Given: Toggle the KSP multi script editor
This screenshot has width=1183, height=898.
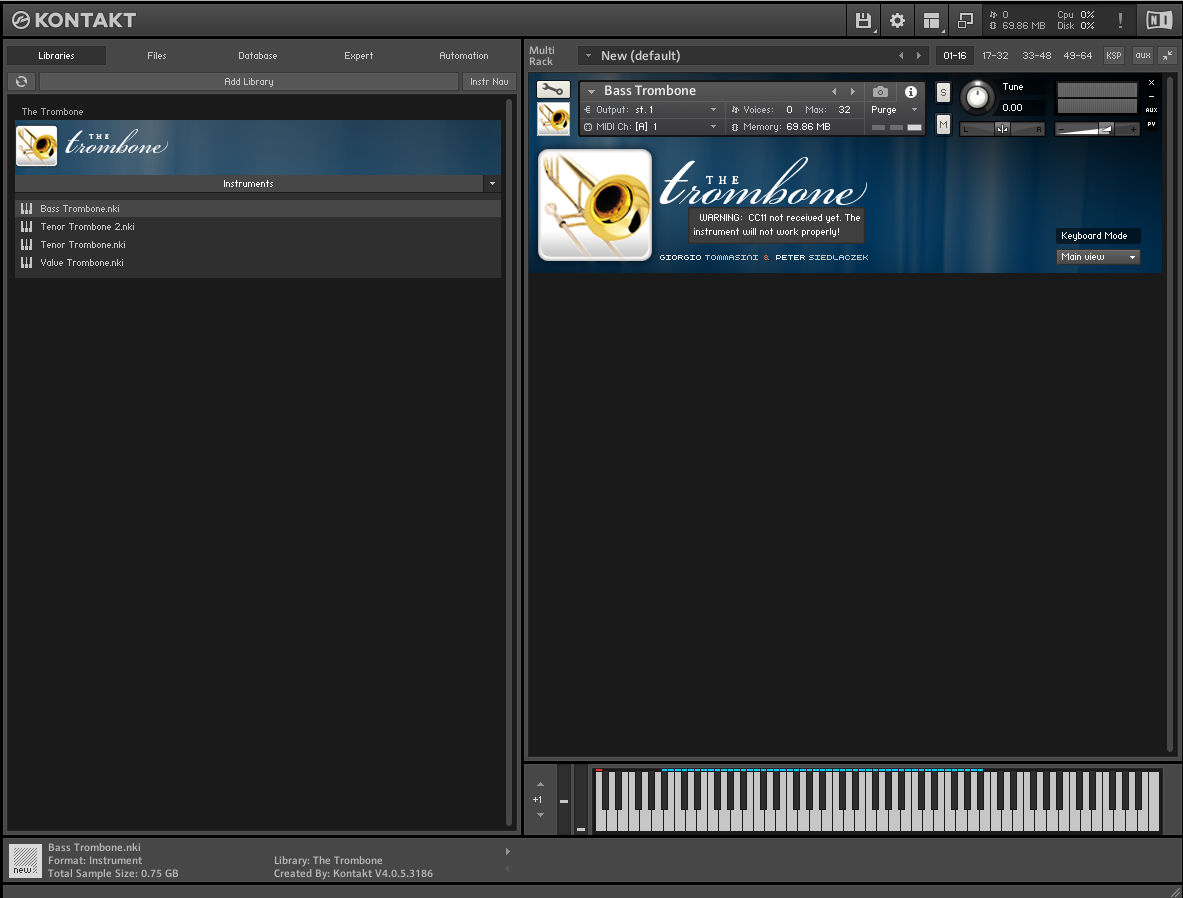Looking at the screenshot, I should click(1114, 55).
